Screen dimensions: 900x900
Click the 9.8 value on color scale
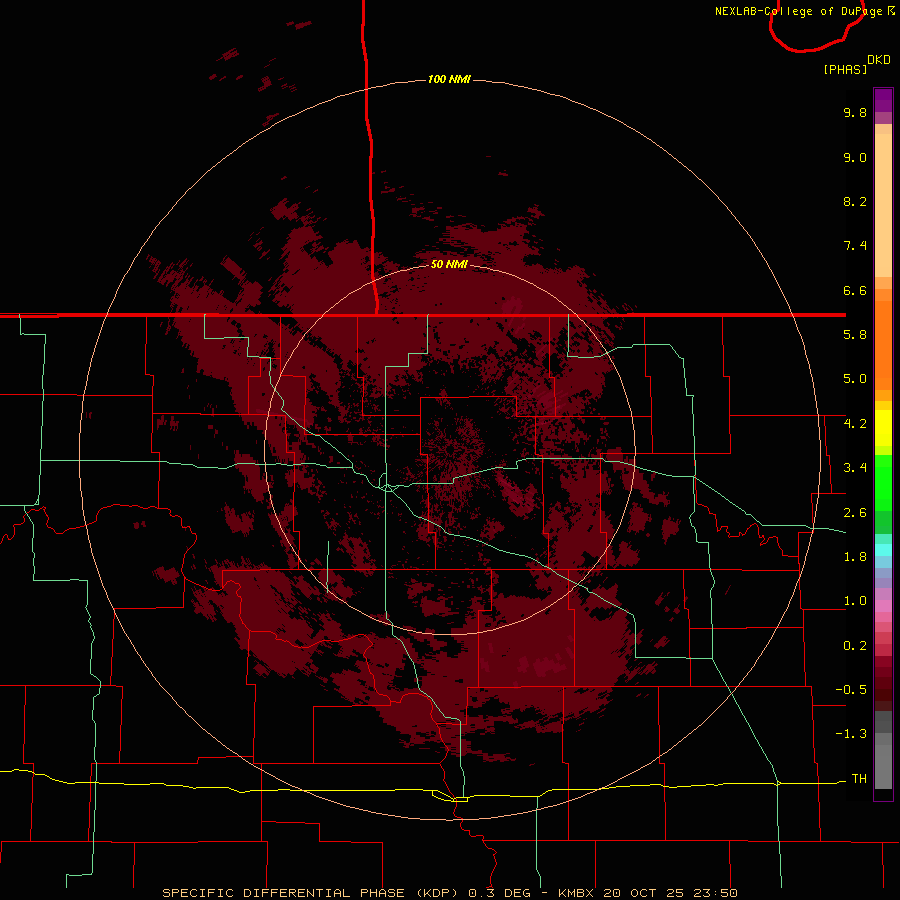pyautogui.click(x=855, y=112)
